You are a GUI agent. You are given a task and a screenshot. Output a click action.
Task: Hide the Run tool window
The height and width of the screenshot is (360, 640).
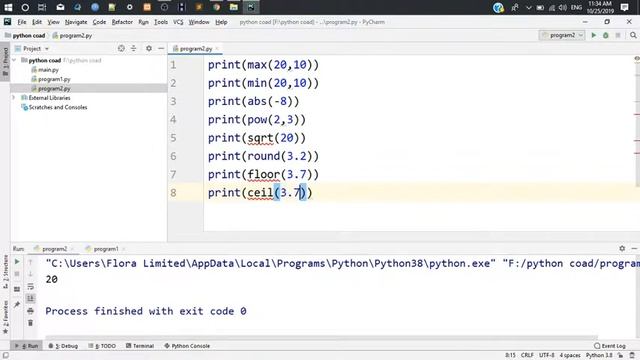pos(634,248)
